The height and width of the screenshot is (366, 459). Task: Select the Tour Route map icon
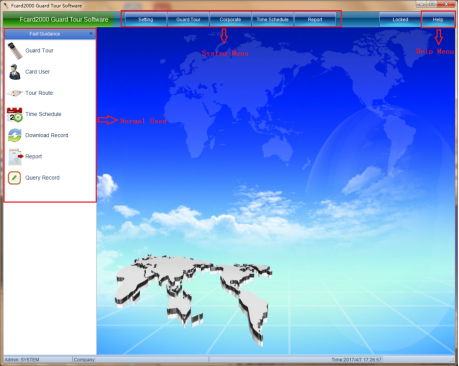(15, 93)
